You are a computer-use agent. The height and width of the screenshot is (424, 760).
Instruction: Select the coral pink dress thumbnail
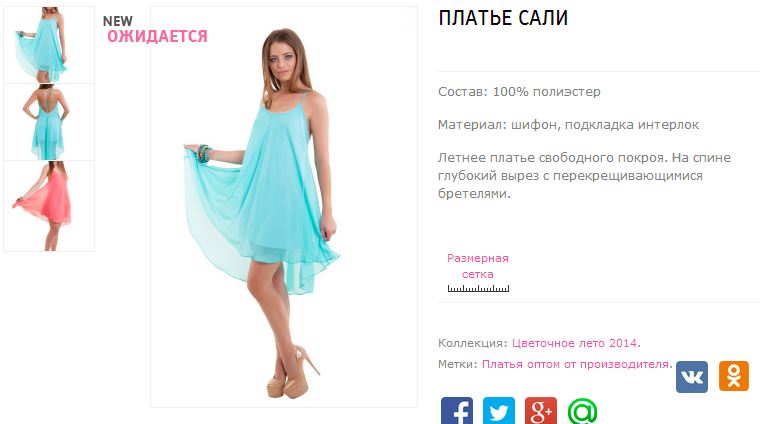pyautogui.click(x=49, y=206)
